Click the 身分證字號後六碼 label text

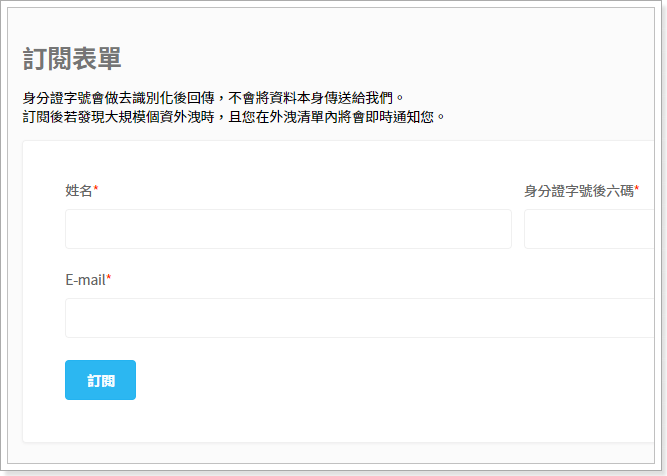pyautogui.click(x=578, y=190)
